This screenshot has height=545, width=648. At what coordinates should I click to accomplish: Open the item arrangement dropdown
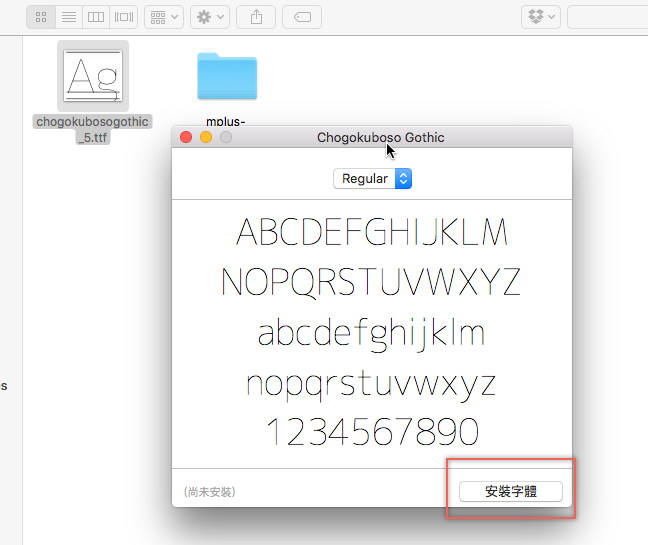(164, 17)
